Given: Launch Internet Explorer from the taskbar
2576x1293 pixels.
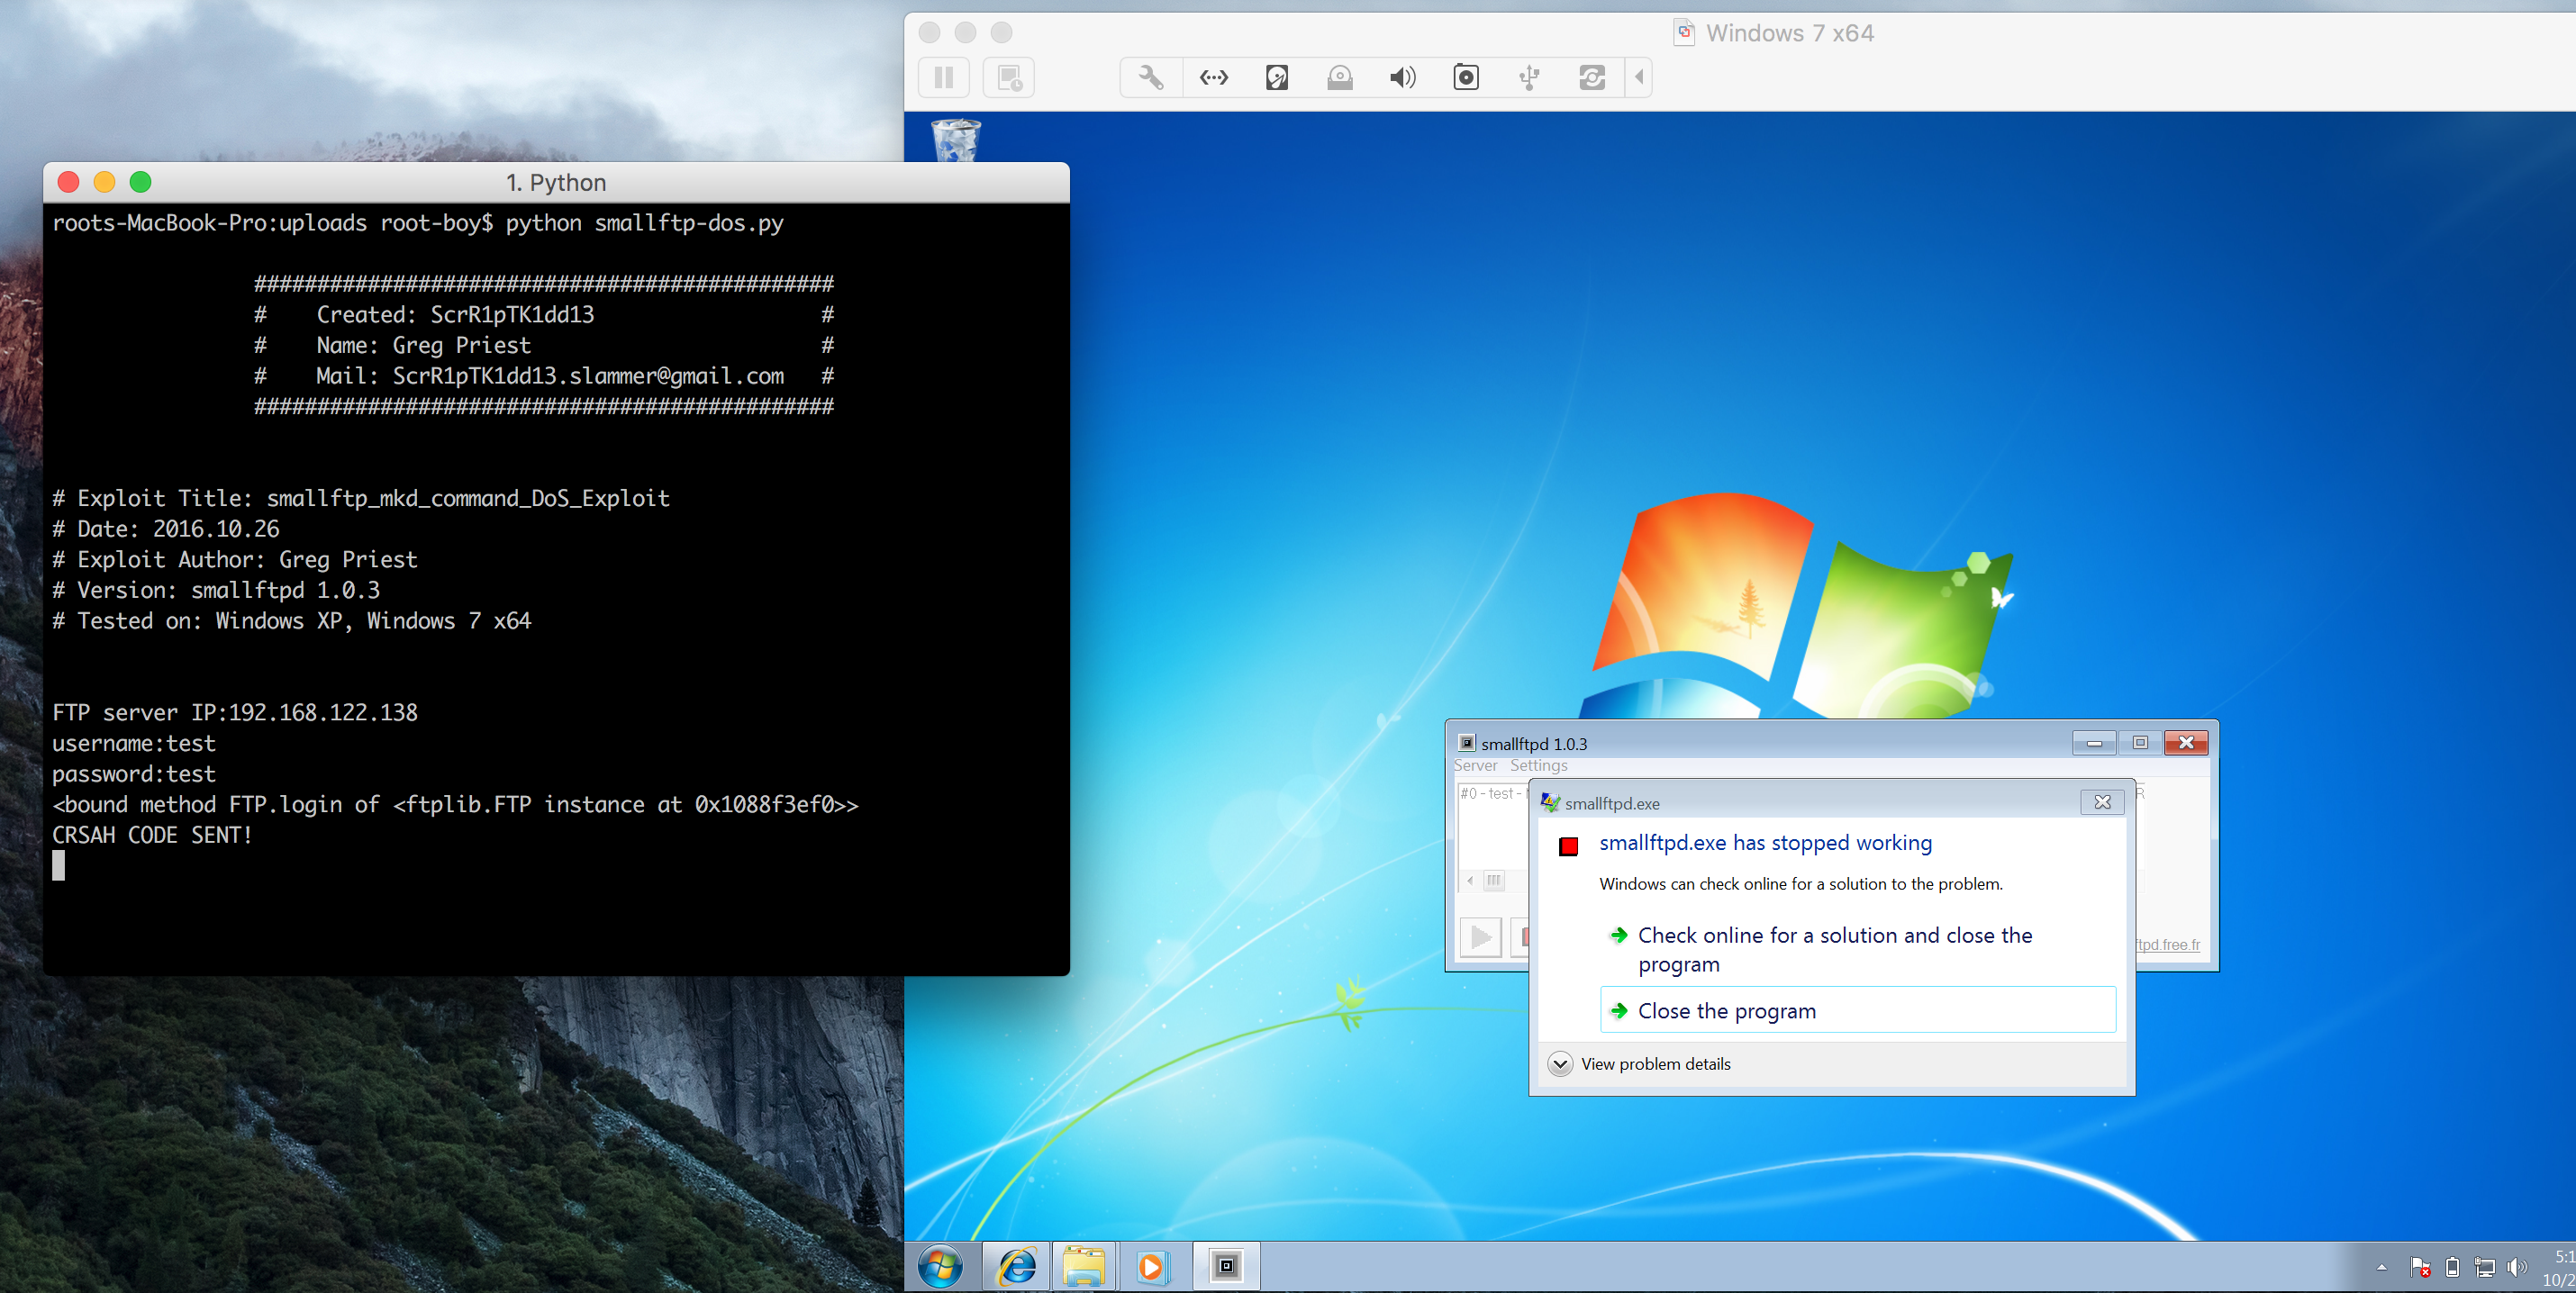Looking at the screenshot, I should pyautogui.click(x=1017, y=1267).
